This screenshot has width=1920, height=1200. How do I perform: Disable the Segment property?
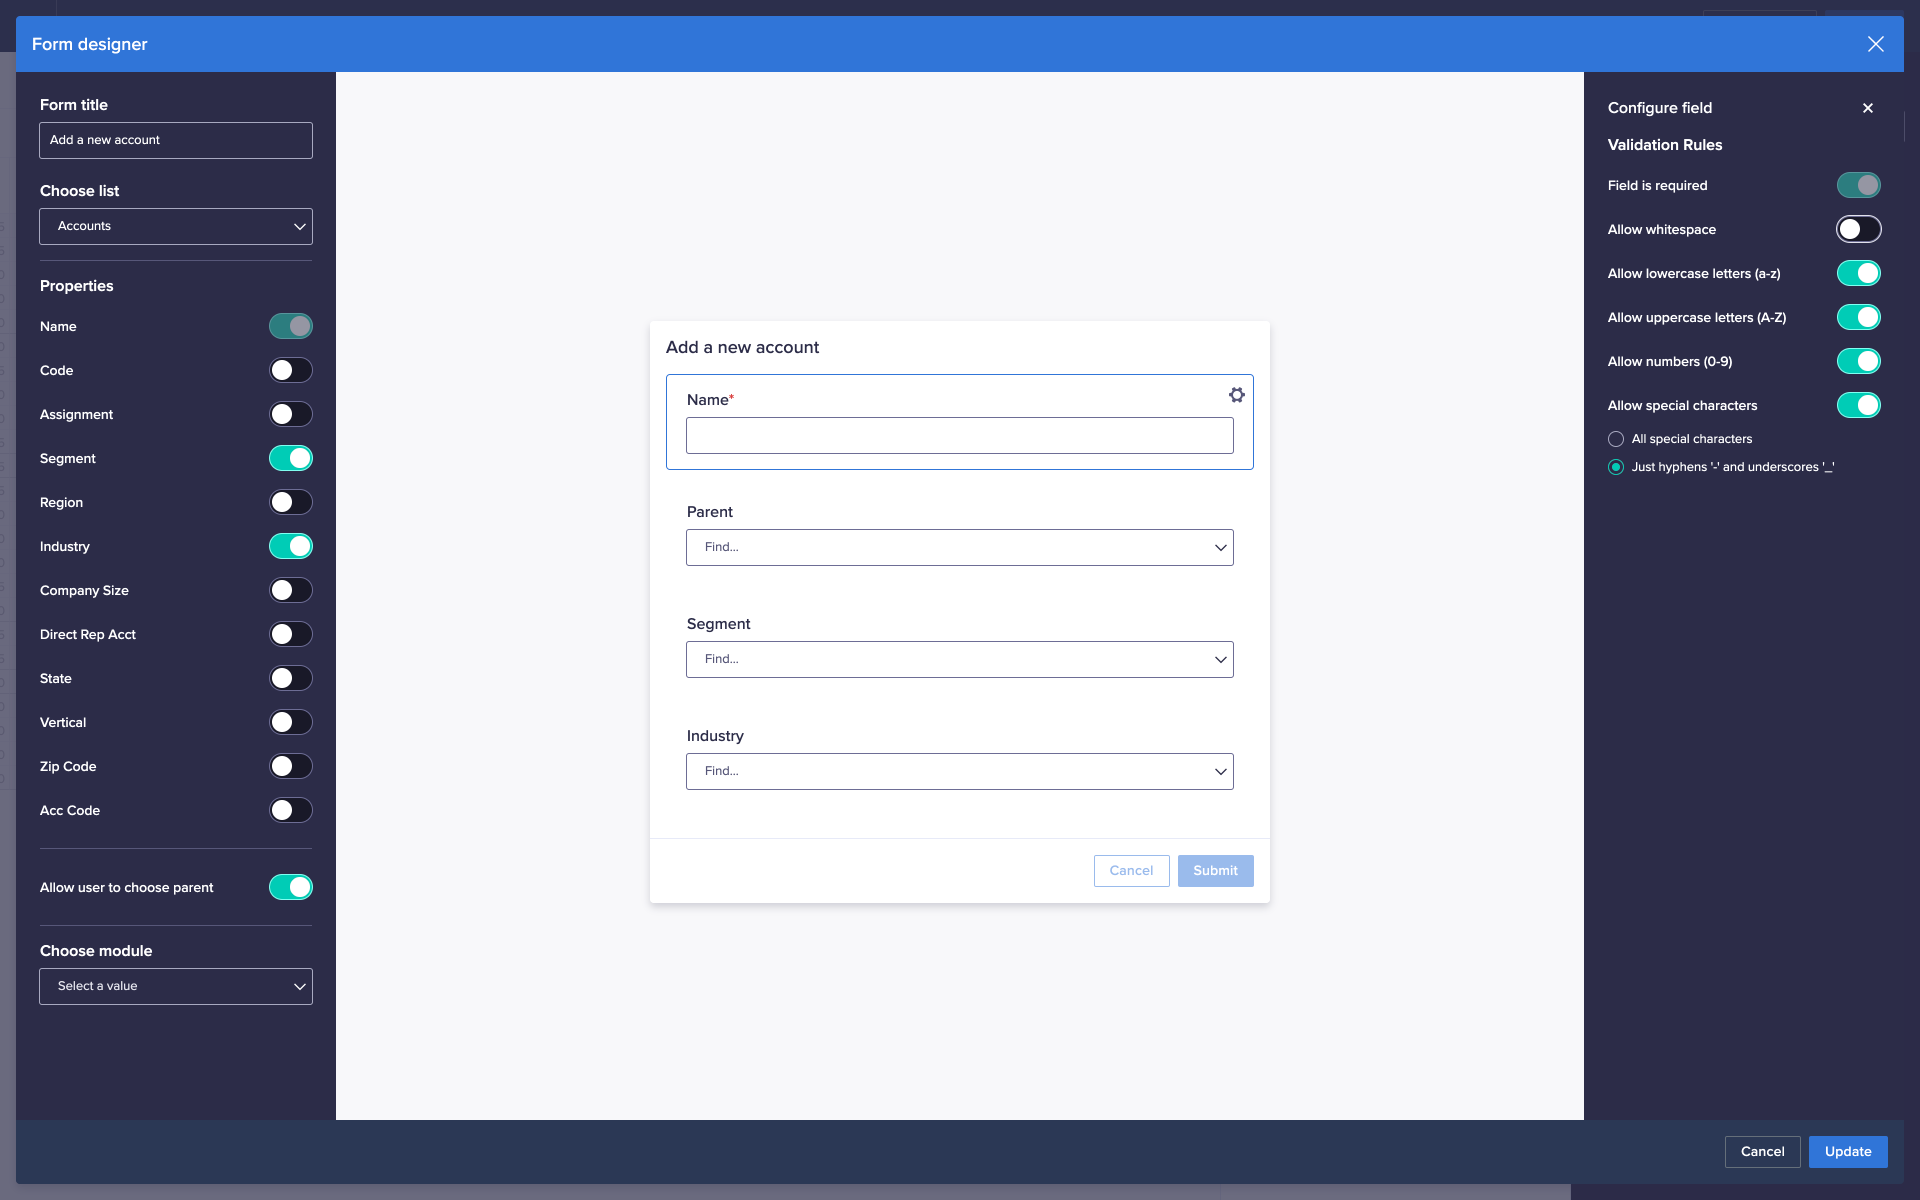[x=290, y=458]
